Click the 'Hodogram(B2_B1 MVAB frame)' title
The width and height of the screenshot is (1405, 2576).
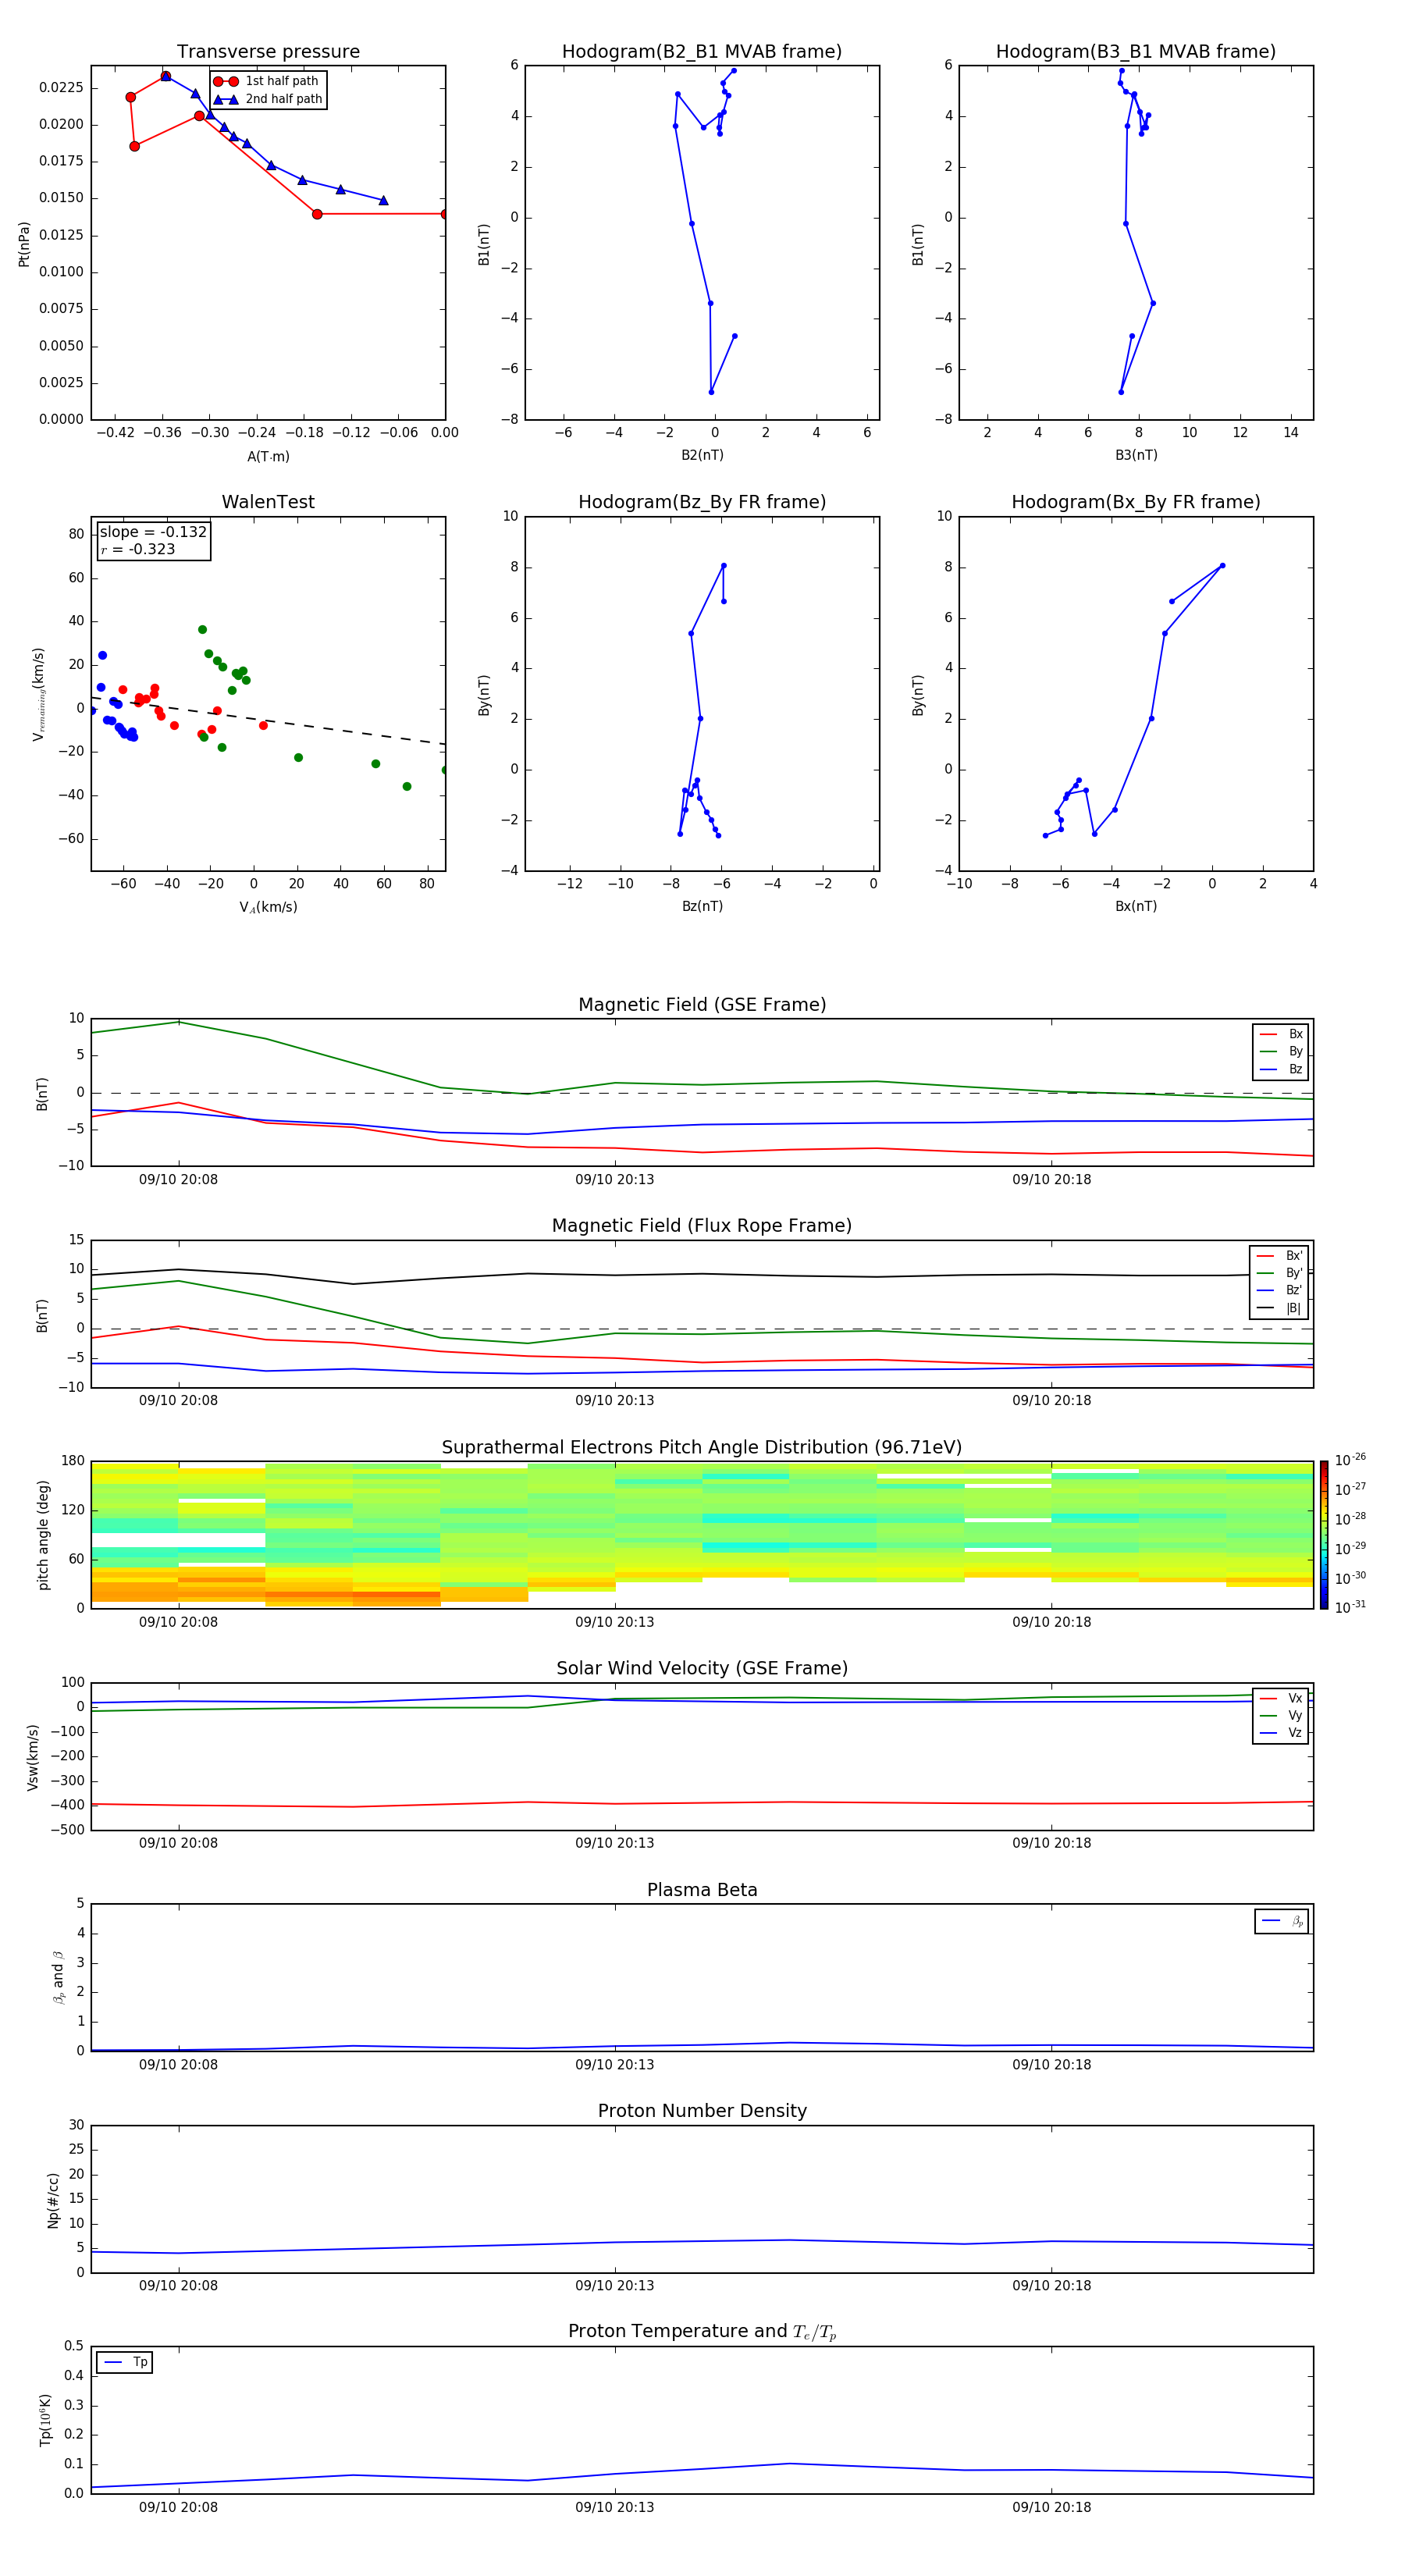pyautogui.click(x=702, y=52)
